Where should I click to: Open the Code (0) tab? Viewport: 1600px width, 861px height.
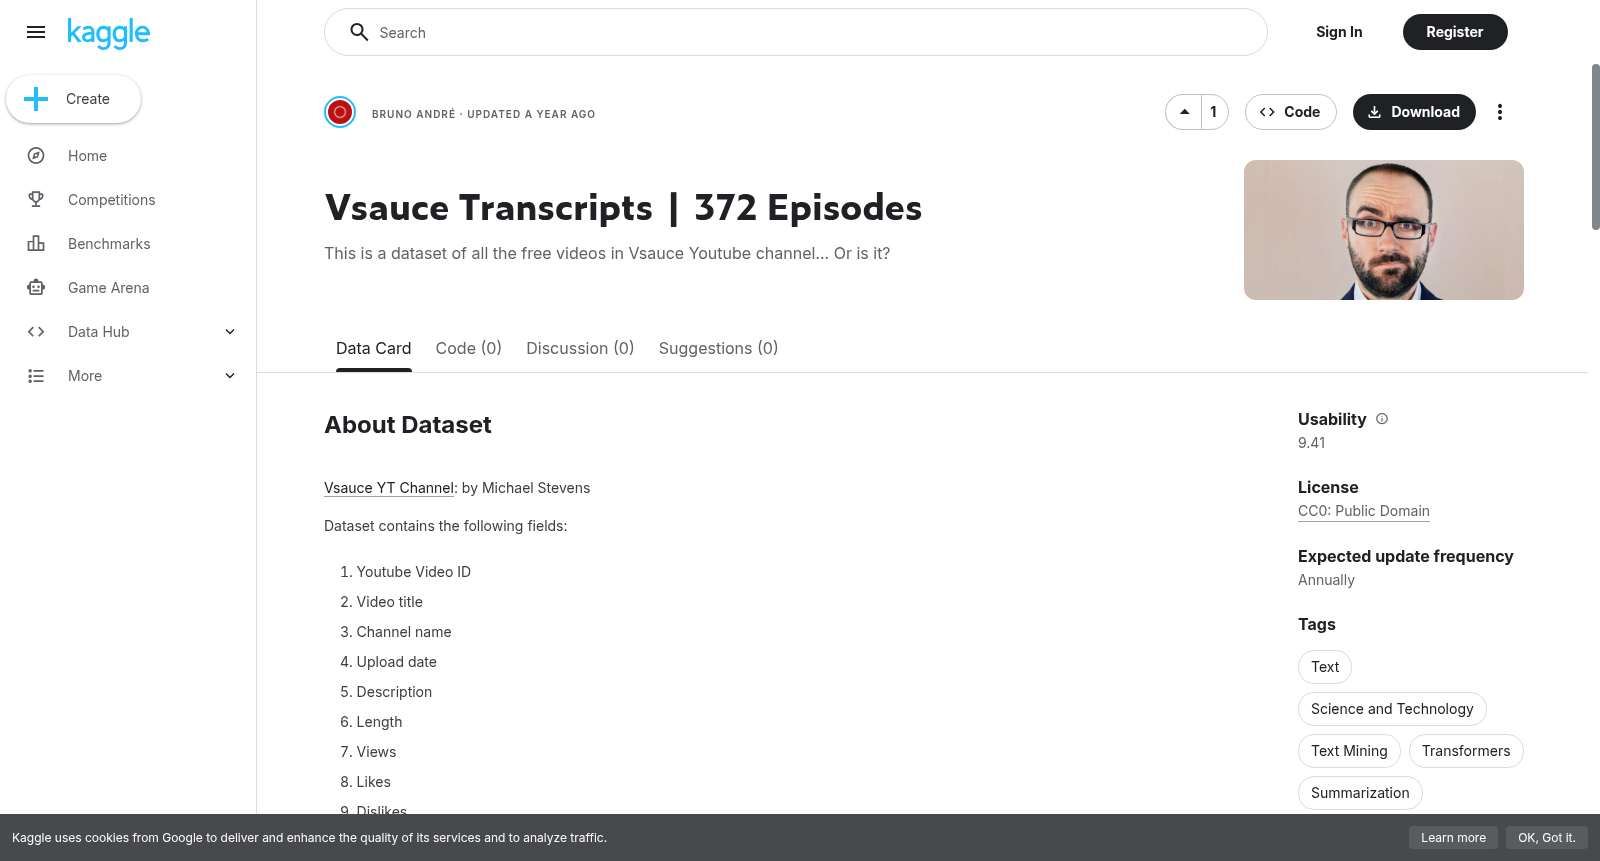click(x=468, y=348)
